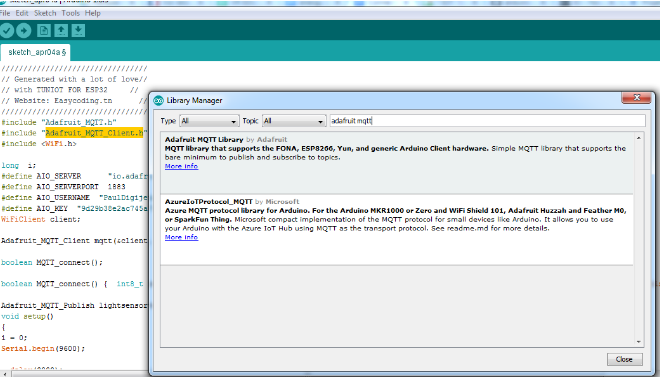The width and height of the screenshot is (662, 377).
Task: Click the #include <WiFi.h> code line
Action: (39, 144)
